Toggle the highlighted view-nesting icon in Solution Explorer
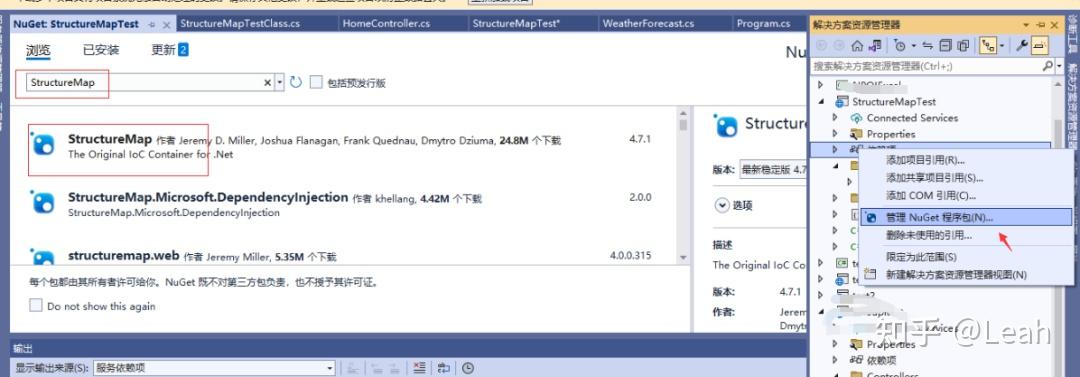 click(988, 46)
